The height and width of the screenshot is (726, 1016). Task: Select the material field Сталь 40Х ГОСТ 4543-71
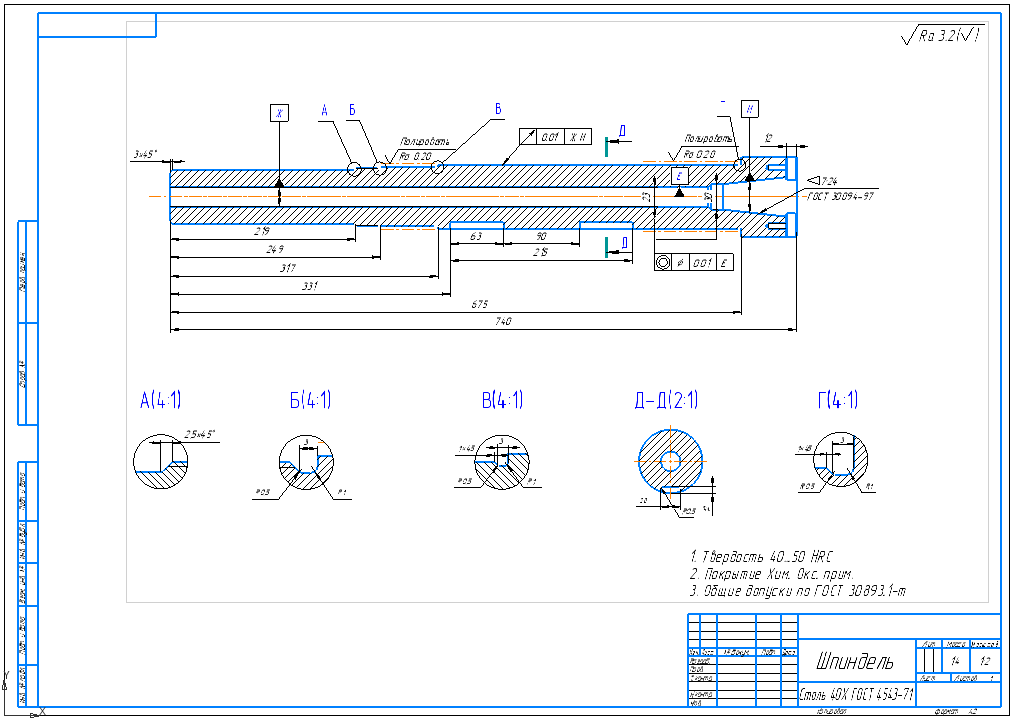coord(856,694)
